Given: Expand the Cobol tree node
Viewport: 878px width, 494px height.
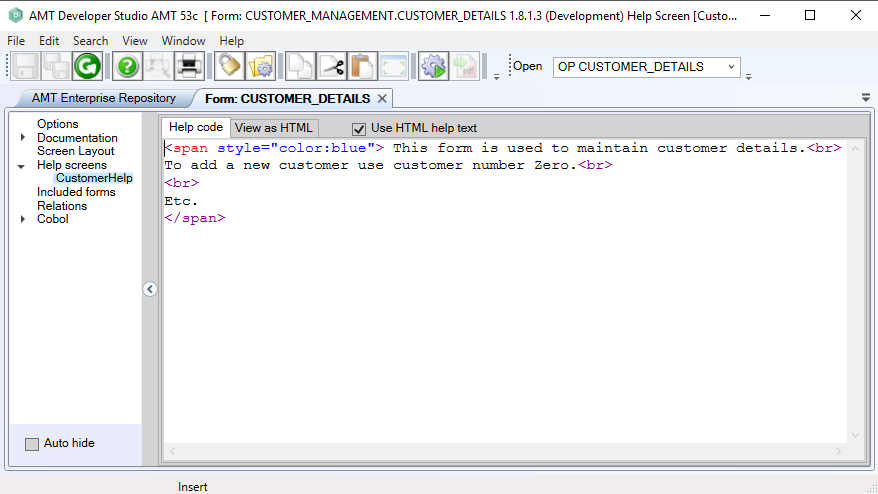Looking at the screenshot, I should (x=22, y=219).
